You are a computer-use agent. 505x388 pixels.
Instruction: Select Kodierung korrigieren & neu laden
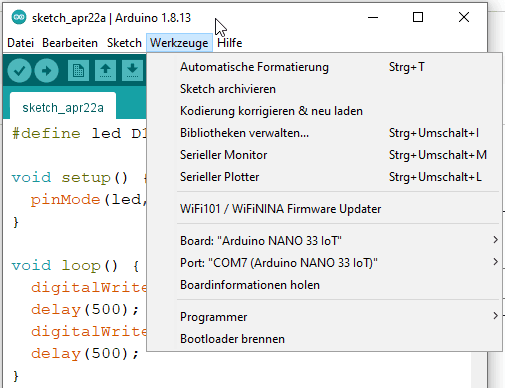324,111
